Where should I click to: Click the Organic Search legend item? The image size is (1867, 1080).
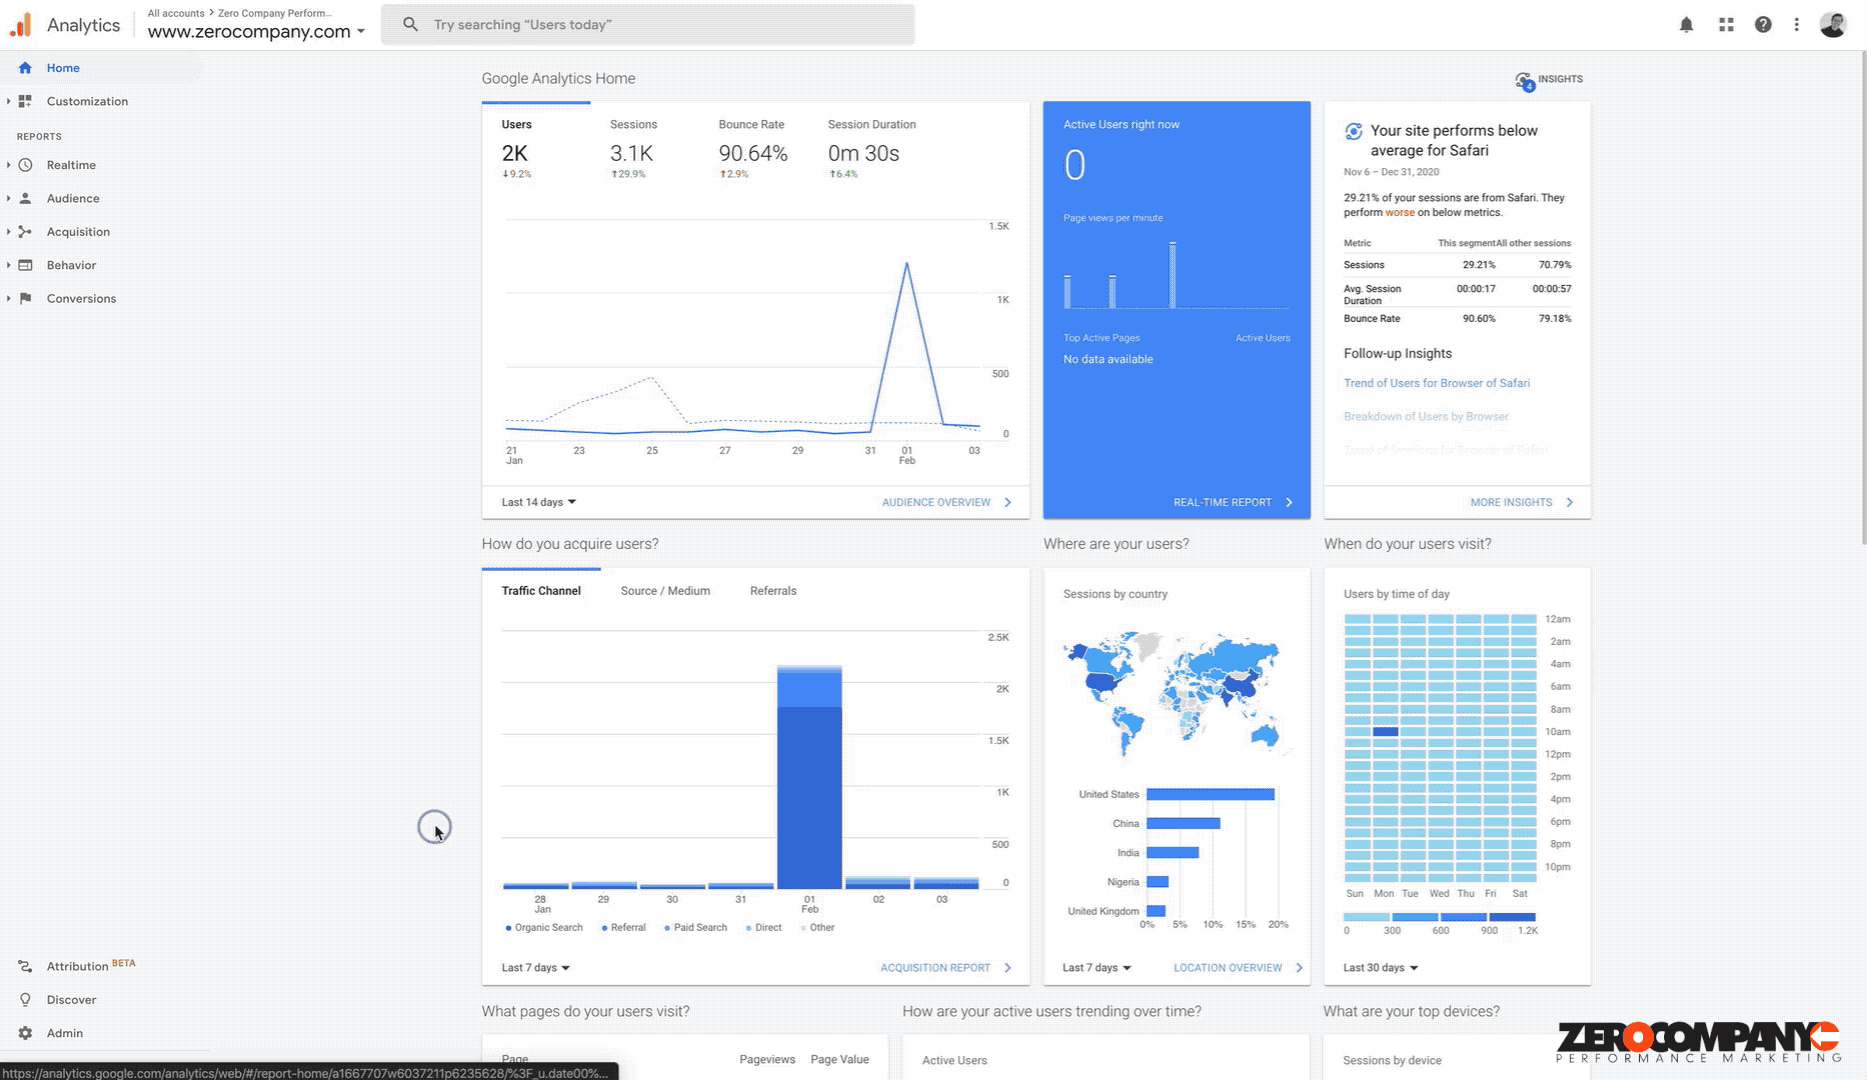544,928
